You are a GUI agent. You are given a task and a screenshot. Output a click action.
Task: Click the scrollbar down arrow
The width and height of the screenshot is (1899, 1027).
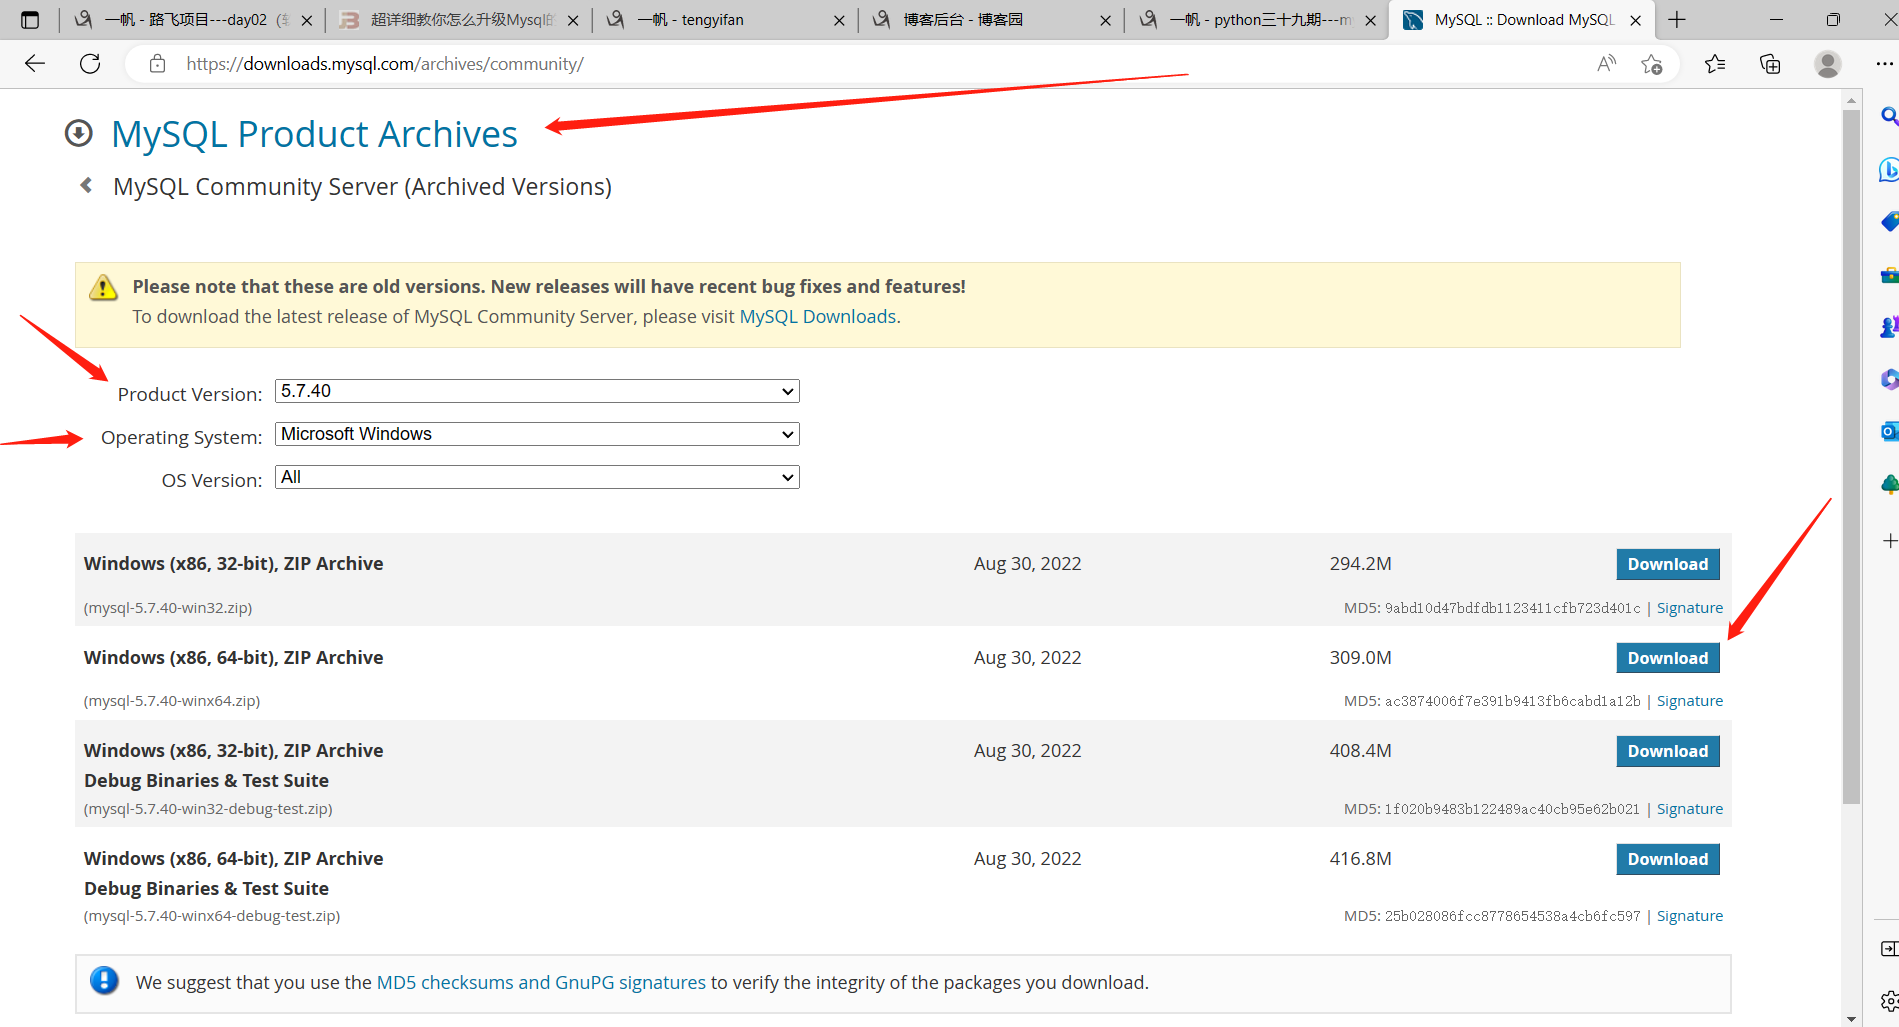1851,1018
